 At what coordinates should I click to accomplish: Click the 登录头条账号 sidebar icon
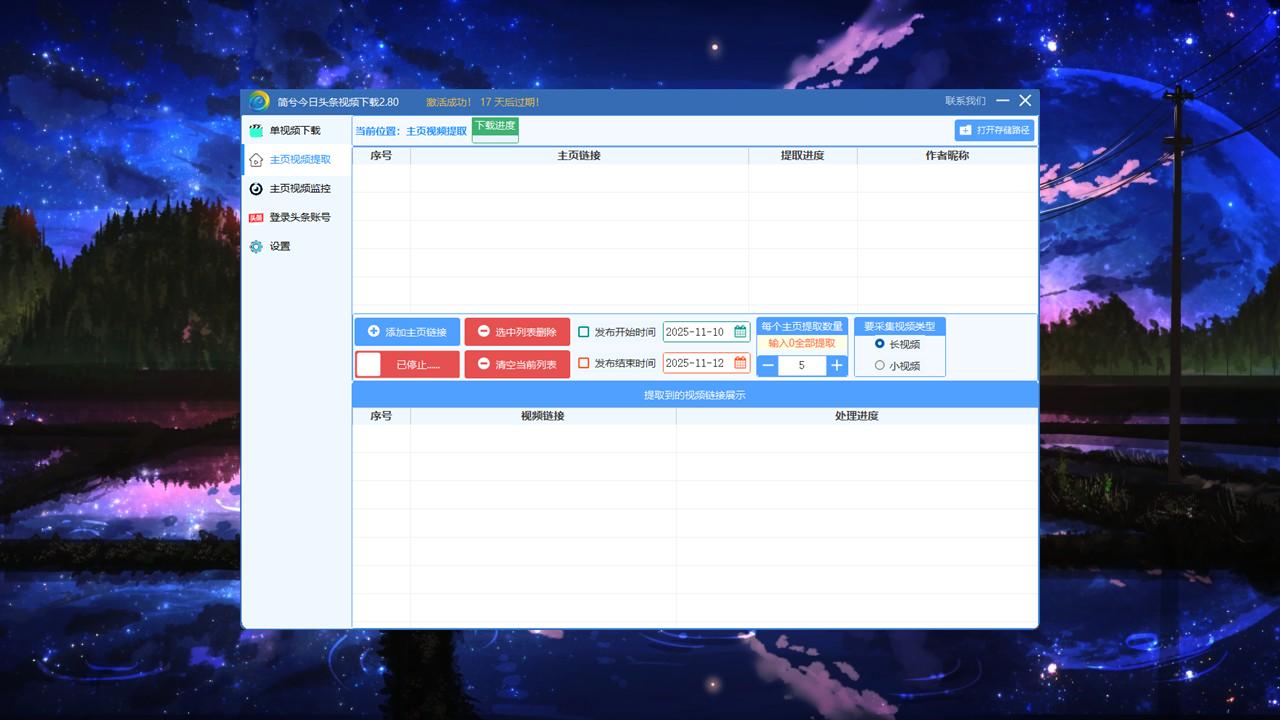coord(256,217)
